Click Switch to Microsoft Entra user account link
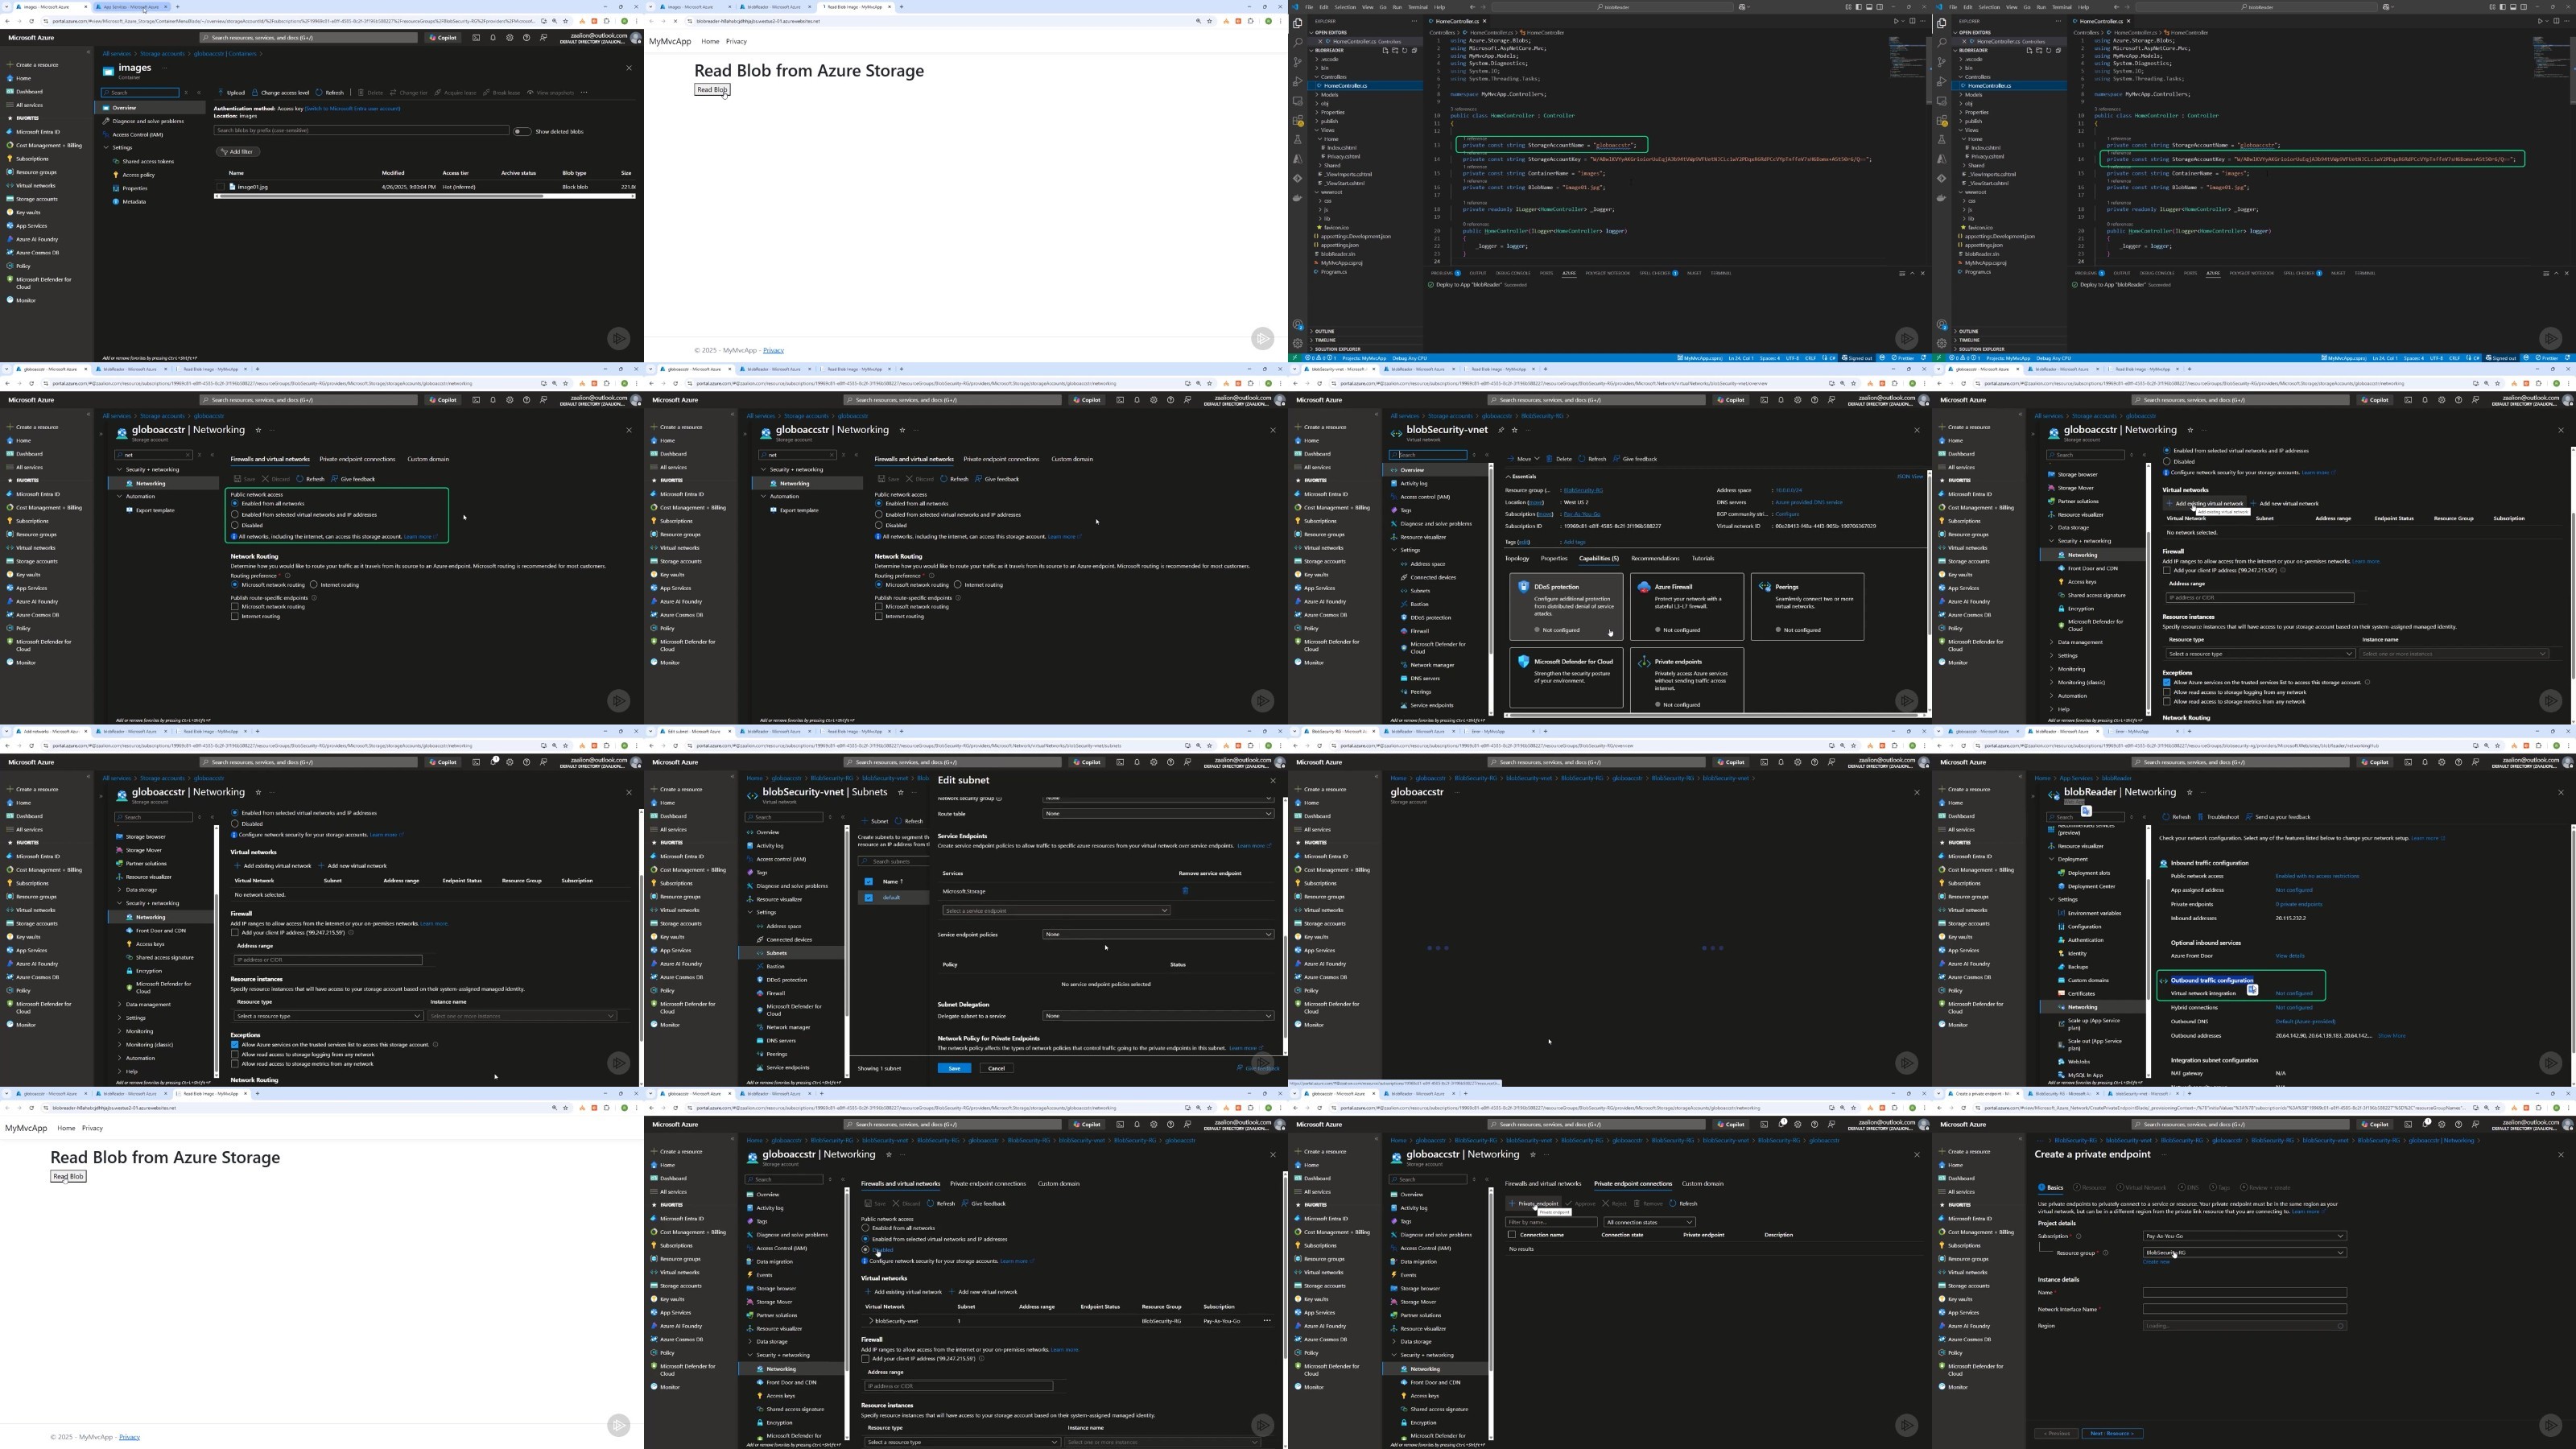This screenshot has height=1449, width=2576. (352, 108)
